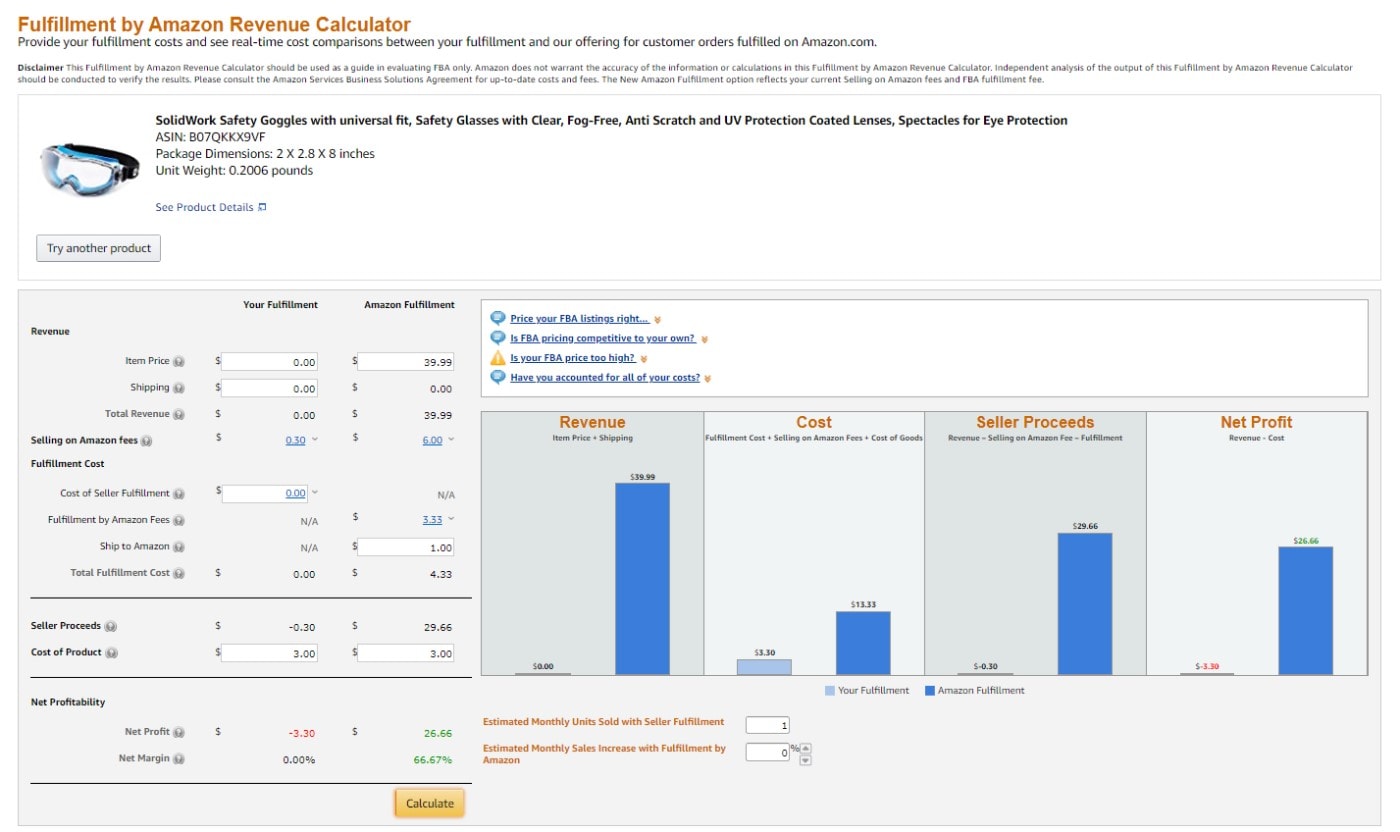Image resolution: width=1400 pixels, height=832 pixels.
Task: Click the Amazon Fulfillment legend swatch
Action: click(930, 690)
